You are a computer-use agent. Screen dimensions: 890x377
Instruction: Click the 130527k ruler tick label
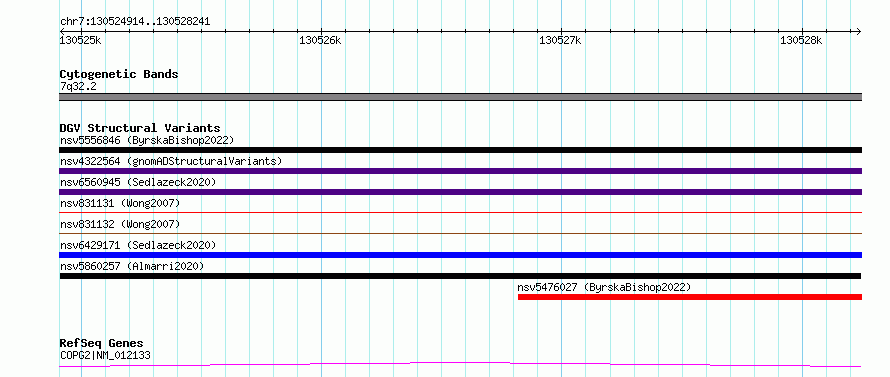pyautogui.click(x=560, y=40)
